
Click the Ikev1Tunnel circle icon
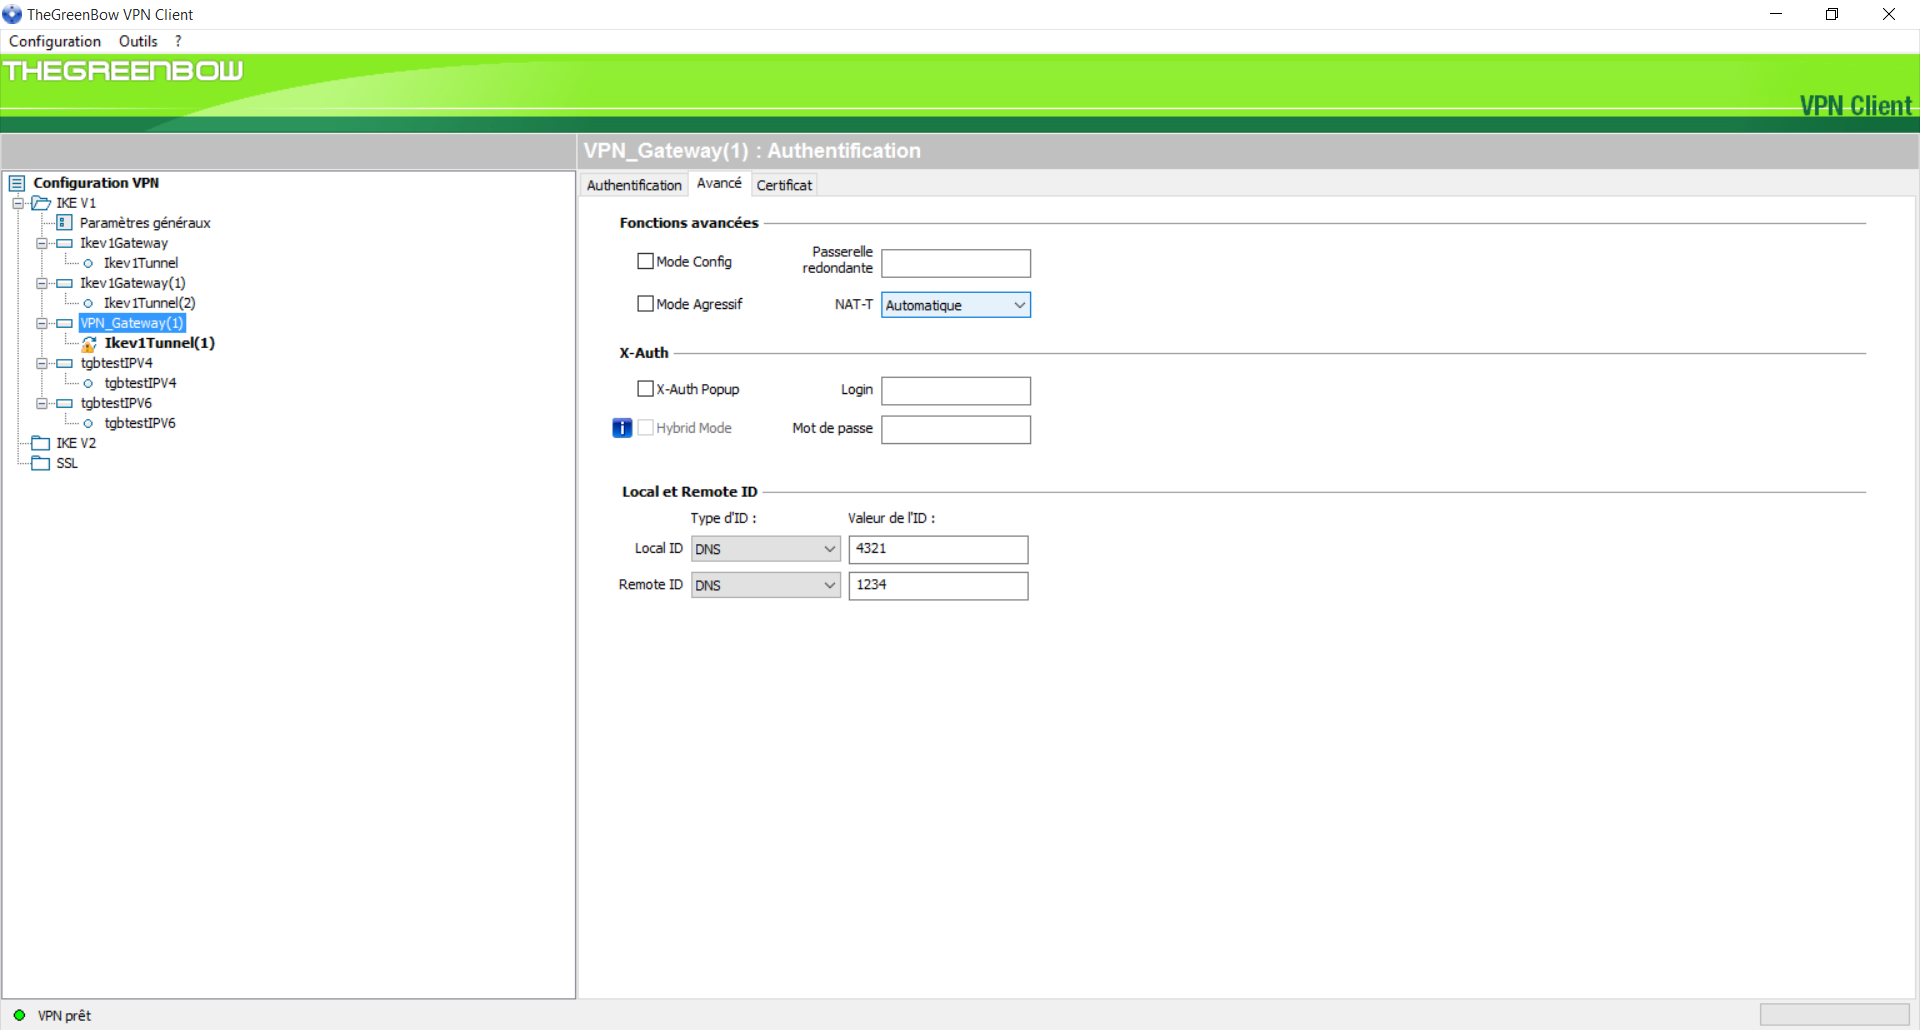coord(88,263)
